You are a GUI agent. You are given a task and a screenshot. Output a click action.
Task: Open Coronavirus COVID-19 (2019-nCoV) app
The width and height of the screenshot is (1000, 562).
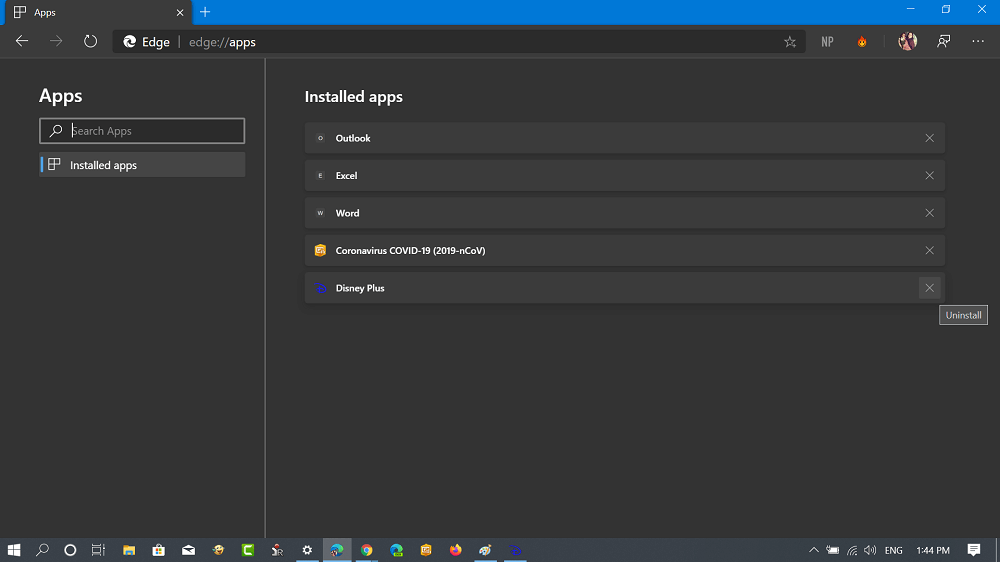pyautogui.click(x=624, y=251)
